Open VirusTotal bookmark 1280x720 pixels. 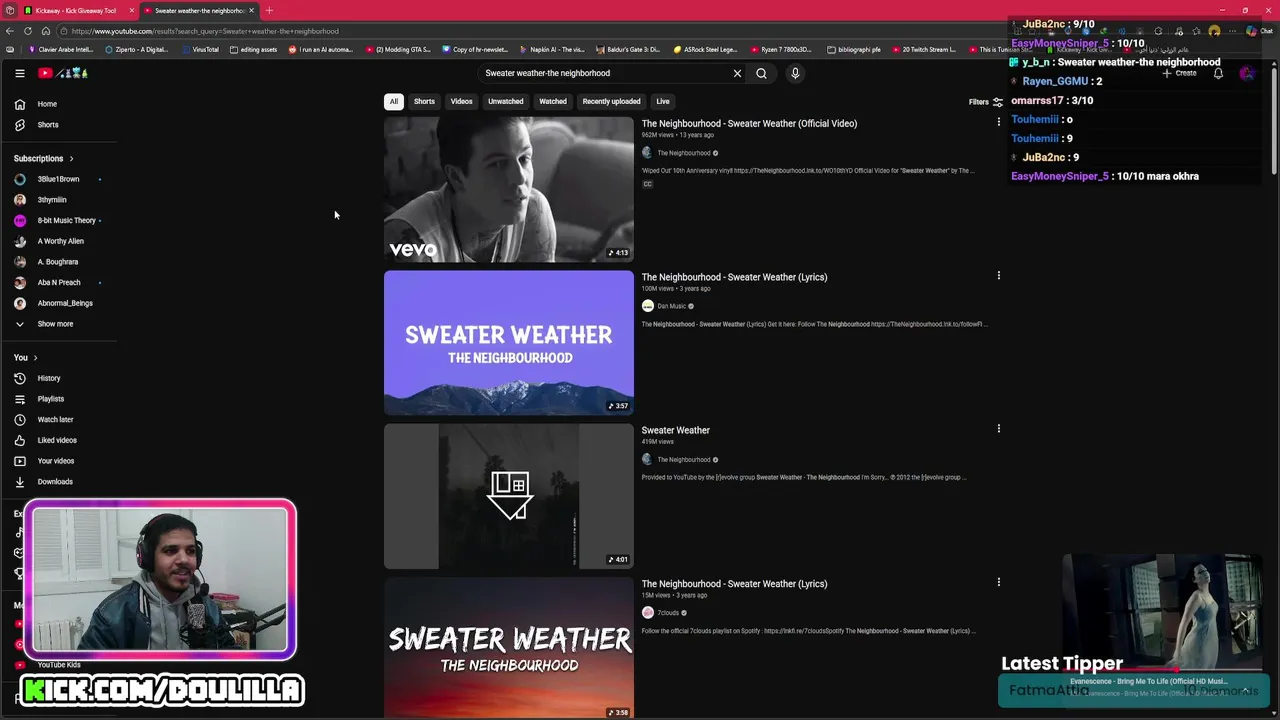click(x=200, y=49)
